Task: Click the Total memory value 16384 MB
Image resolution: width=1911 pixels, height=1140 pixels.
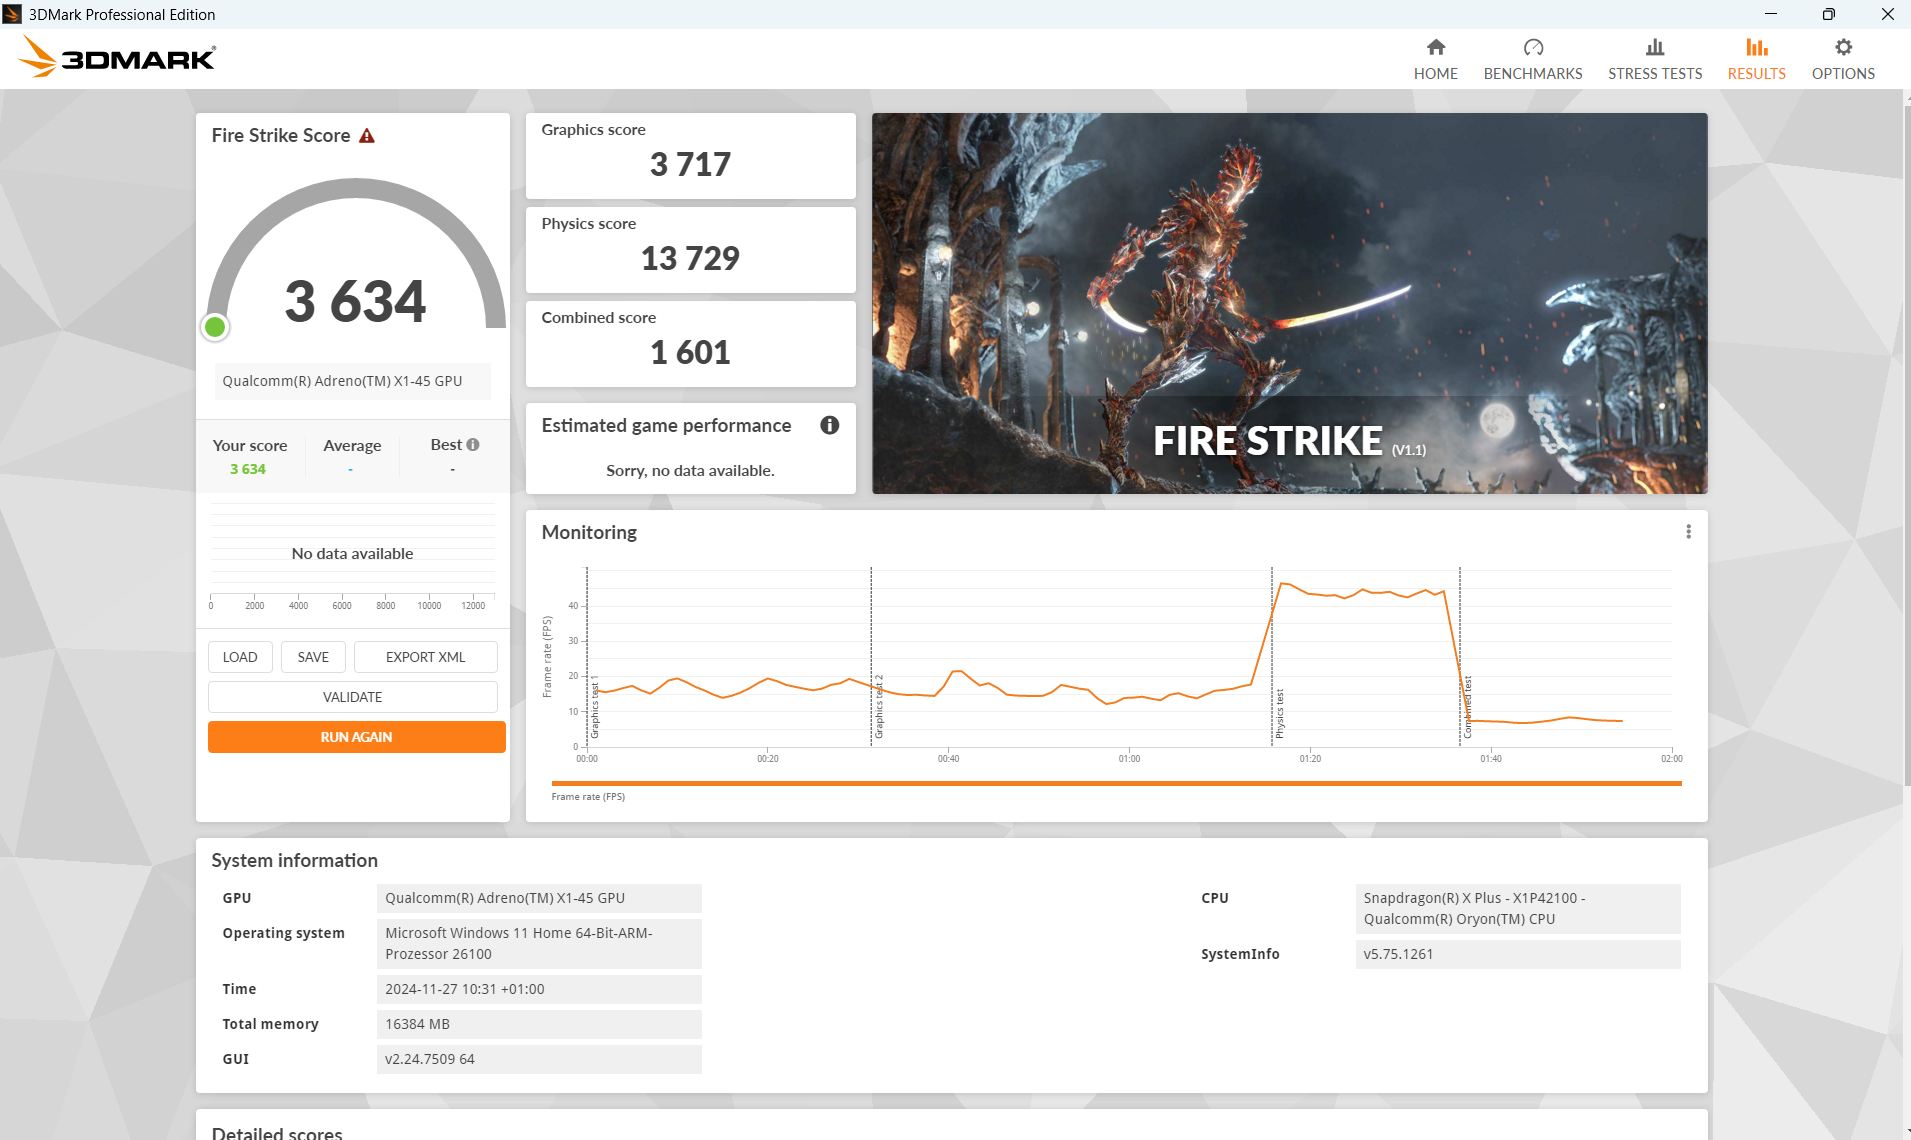Action: pyautogui.click(x=539, y=1024)
